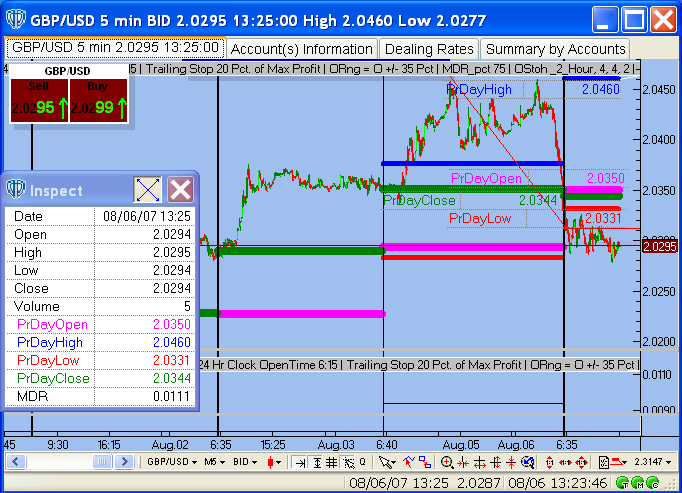The width and height of the screenshot is (682, 493).
Task: Open the GBP/USD symbol dropdown
Action: 172,462
